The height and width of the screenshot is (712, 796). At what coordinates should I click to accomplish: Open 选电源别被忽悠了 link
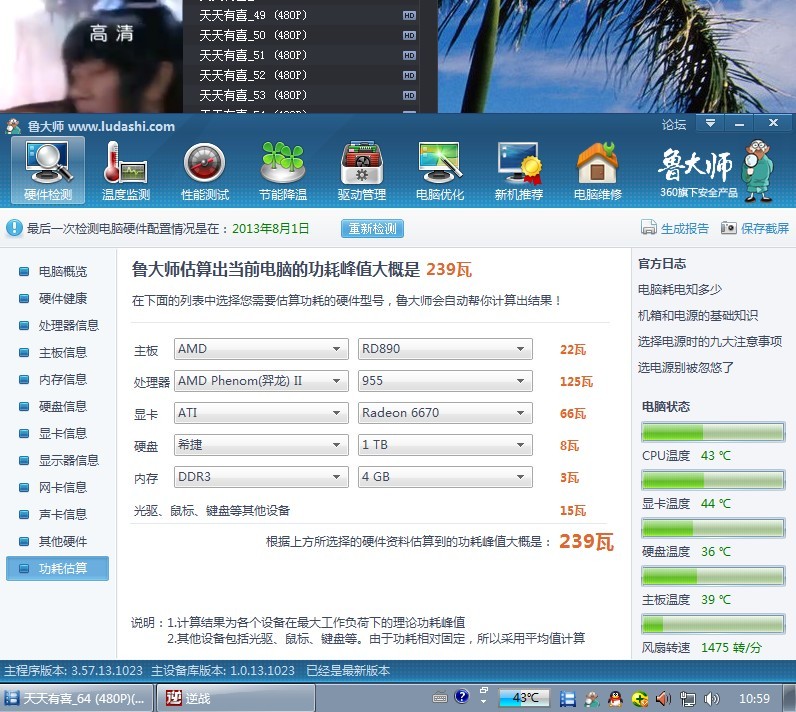685,367
